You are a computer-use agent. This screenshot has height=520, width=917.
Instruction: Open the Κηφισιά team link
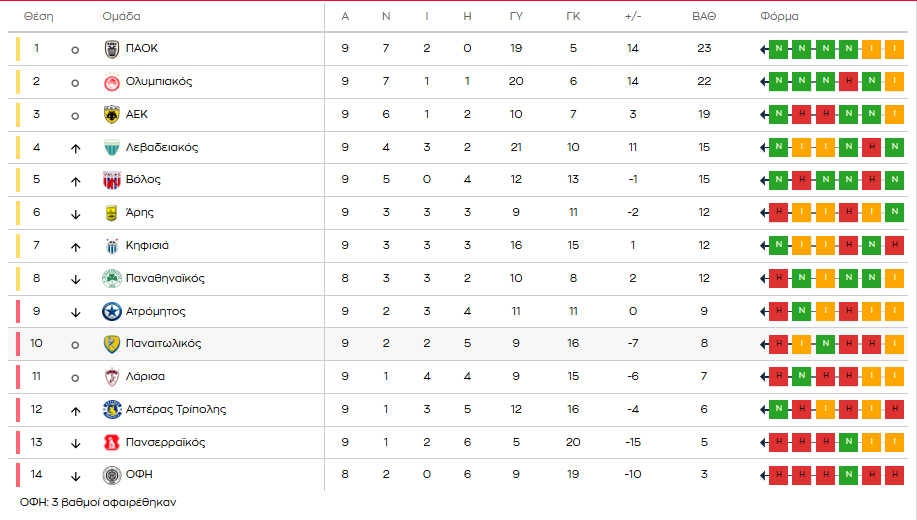tap(147, 246)
